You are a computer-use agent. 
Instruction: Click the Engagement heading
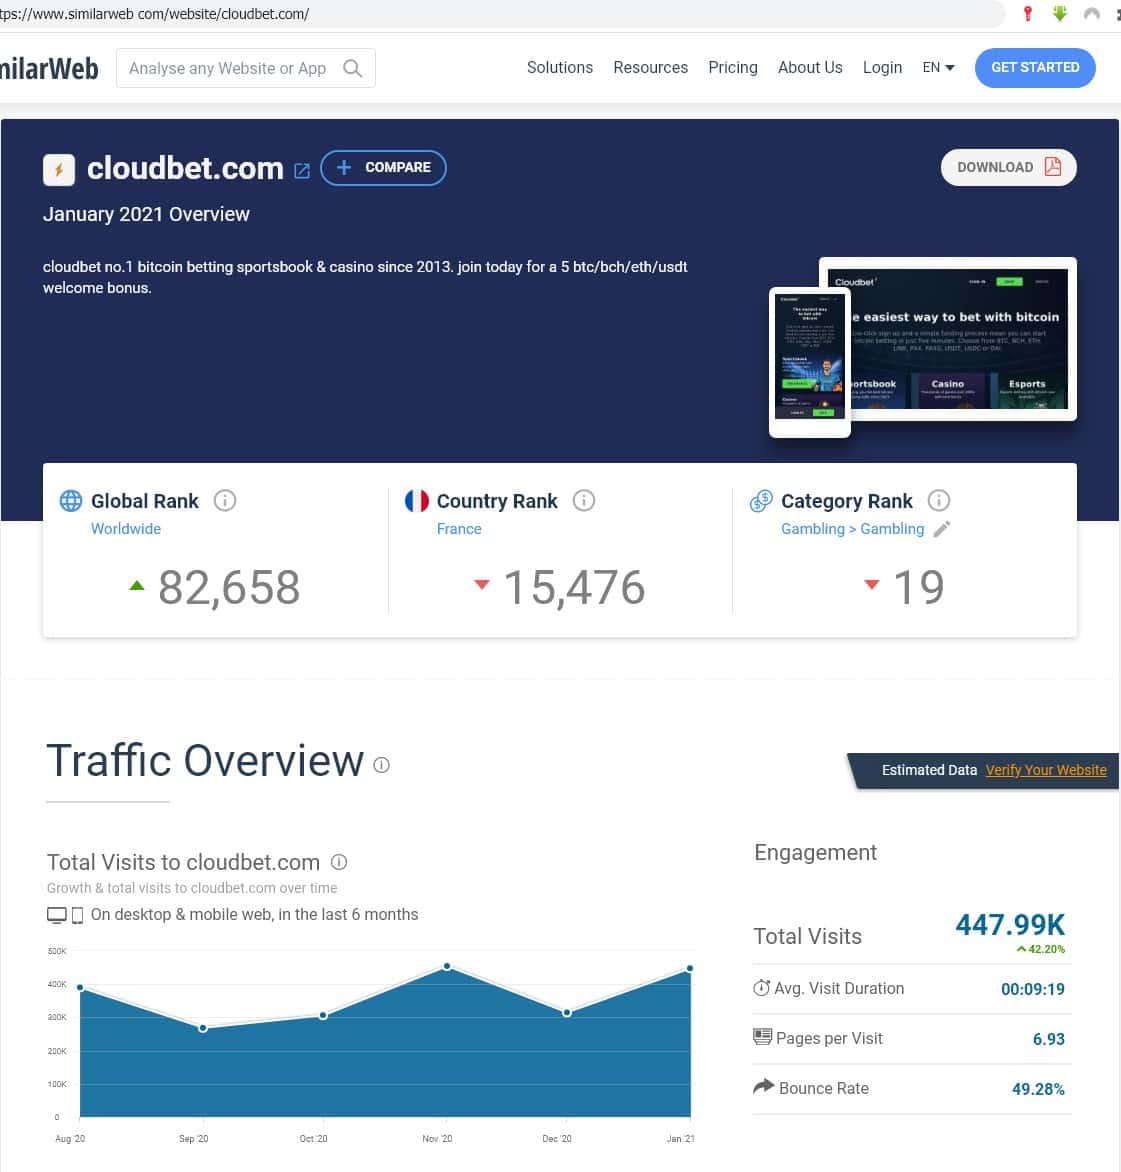(x=815, y=853)
